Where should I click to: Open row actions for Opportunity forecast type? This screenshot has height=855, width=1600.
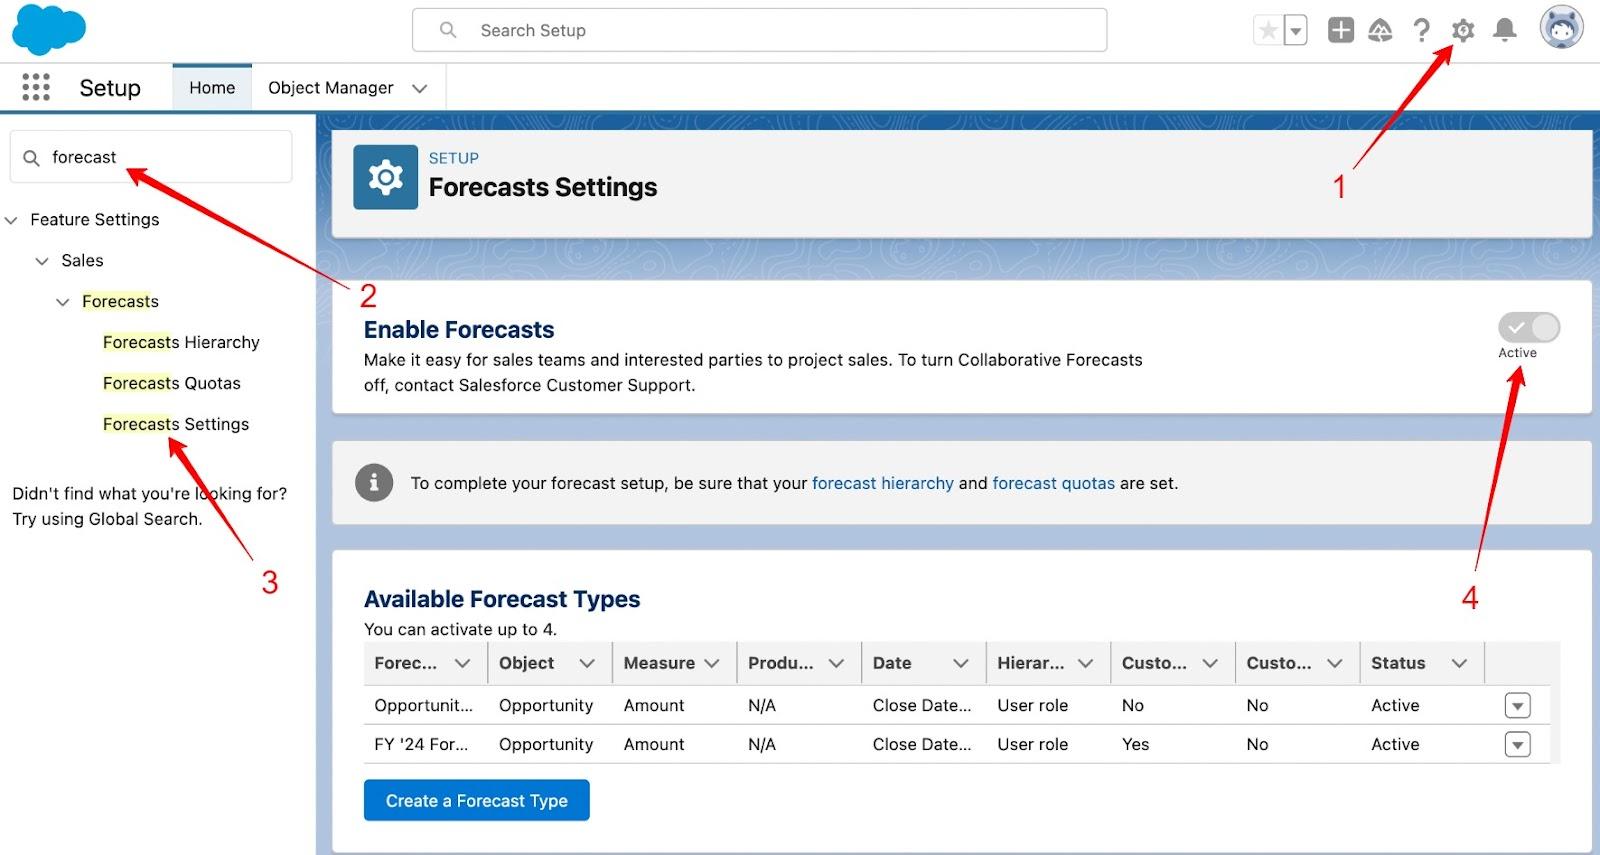[1518, 706]
